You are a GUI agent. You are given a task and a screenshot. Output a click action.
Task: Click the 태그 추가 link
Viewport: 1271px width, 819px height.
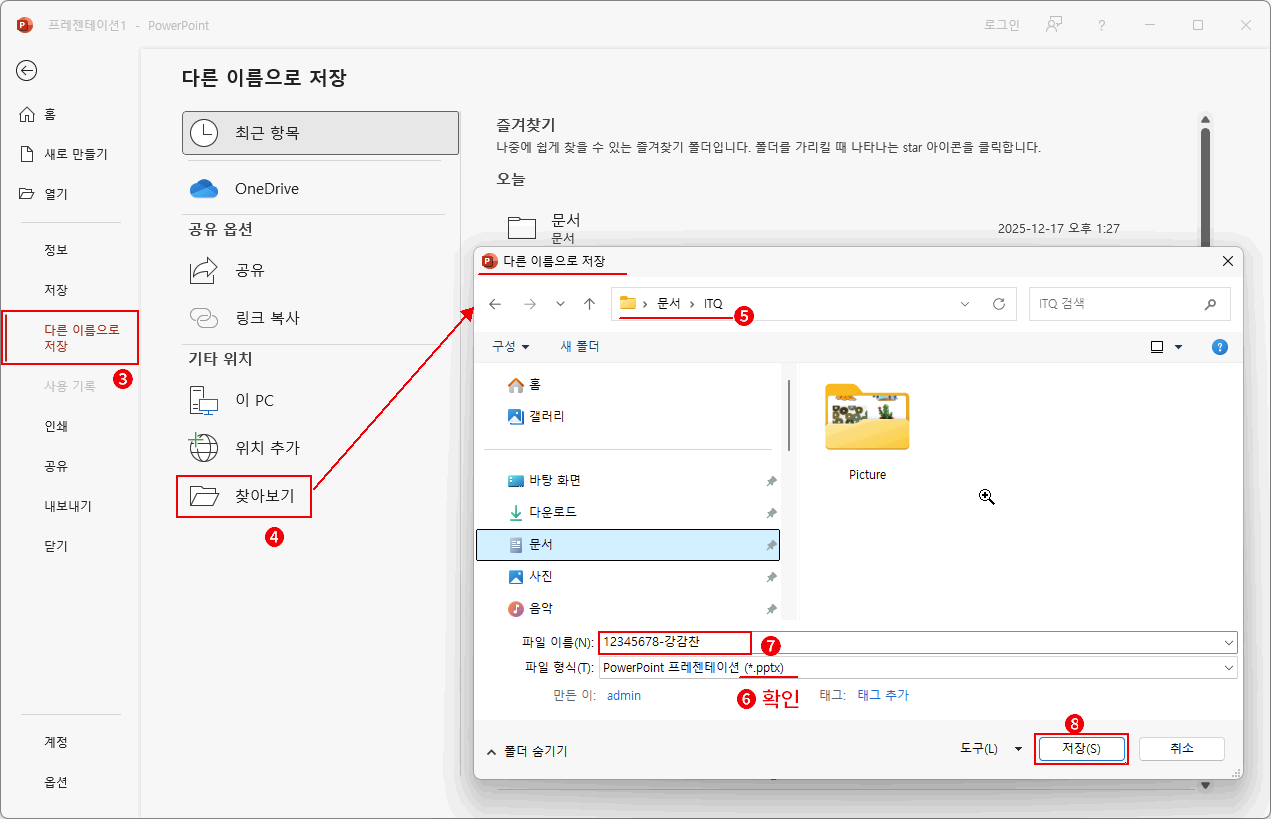click(884, 694)
